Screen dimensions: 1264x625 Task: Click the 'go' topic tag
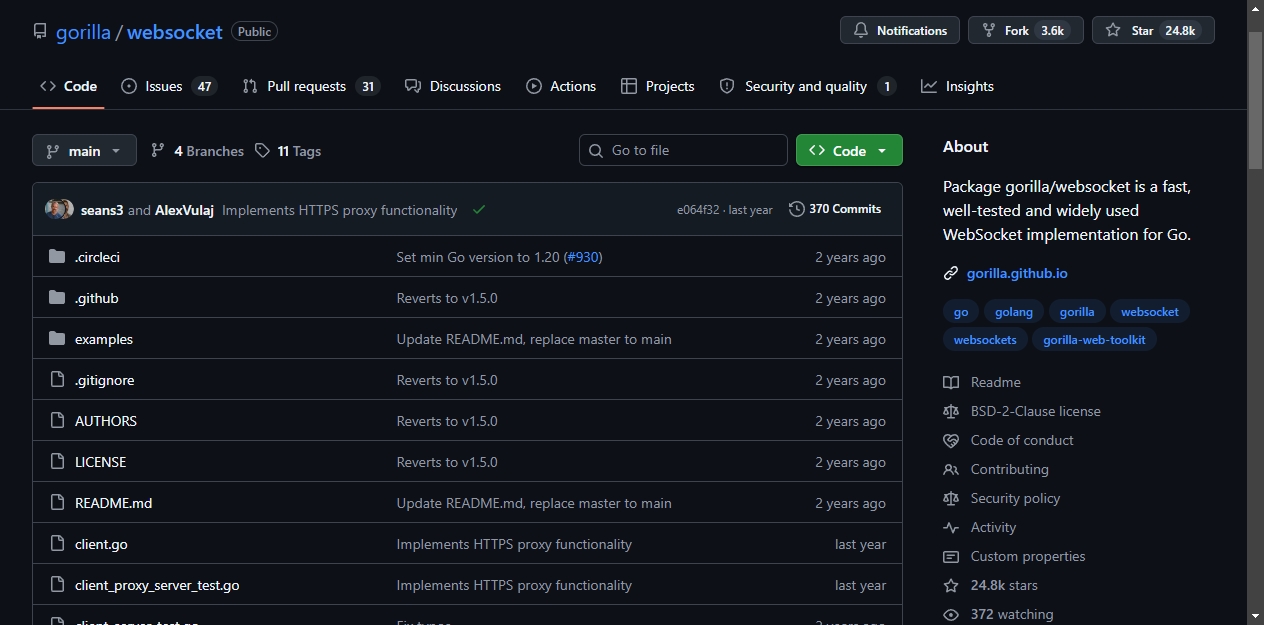[x=961, y=312]
